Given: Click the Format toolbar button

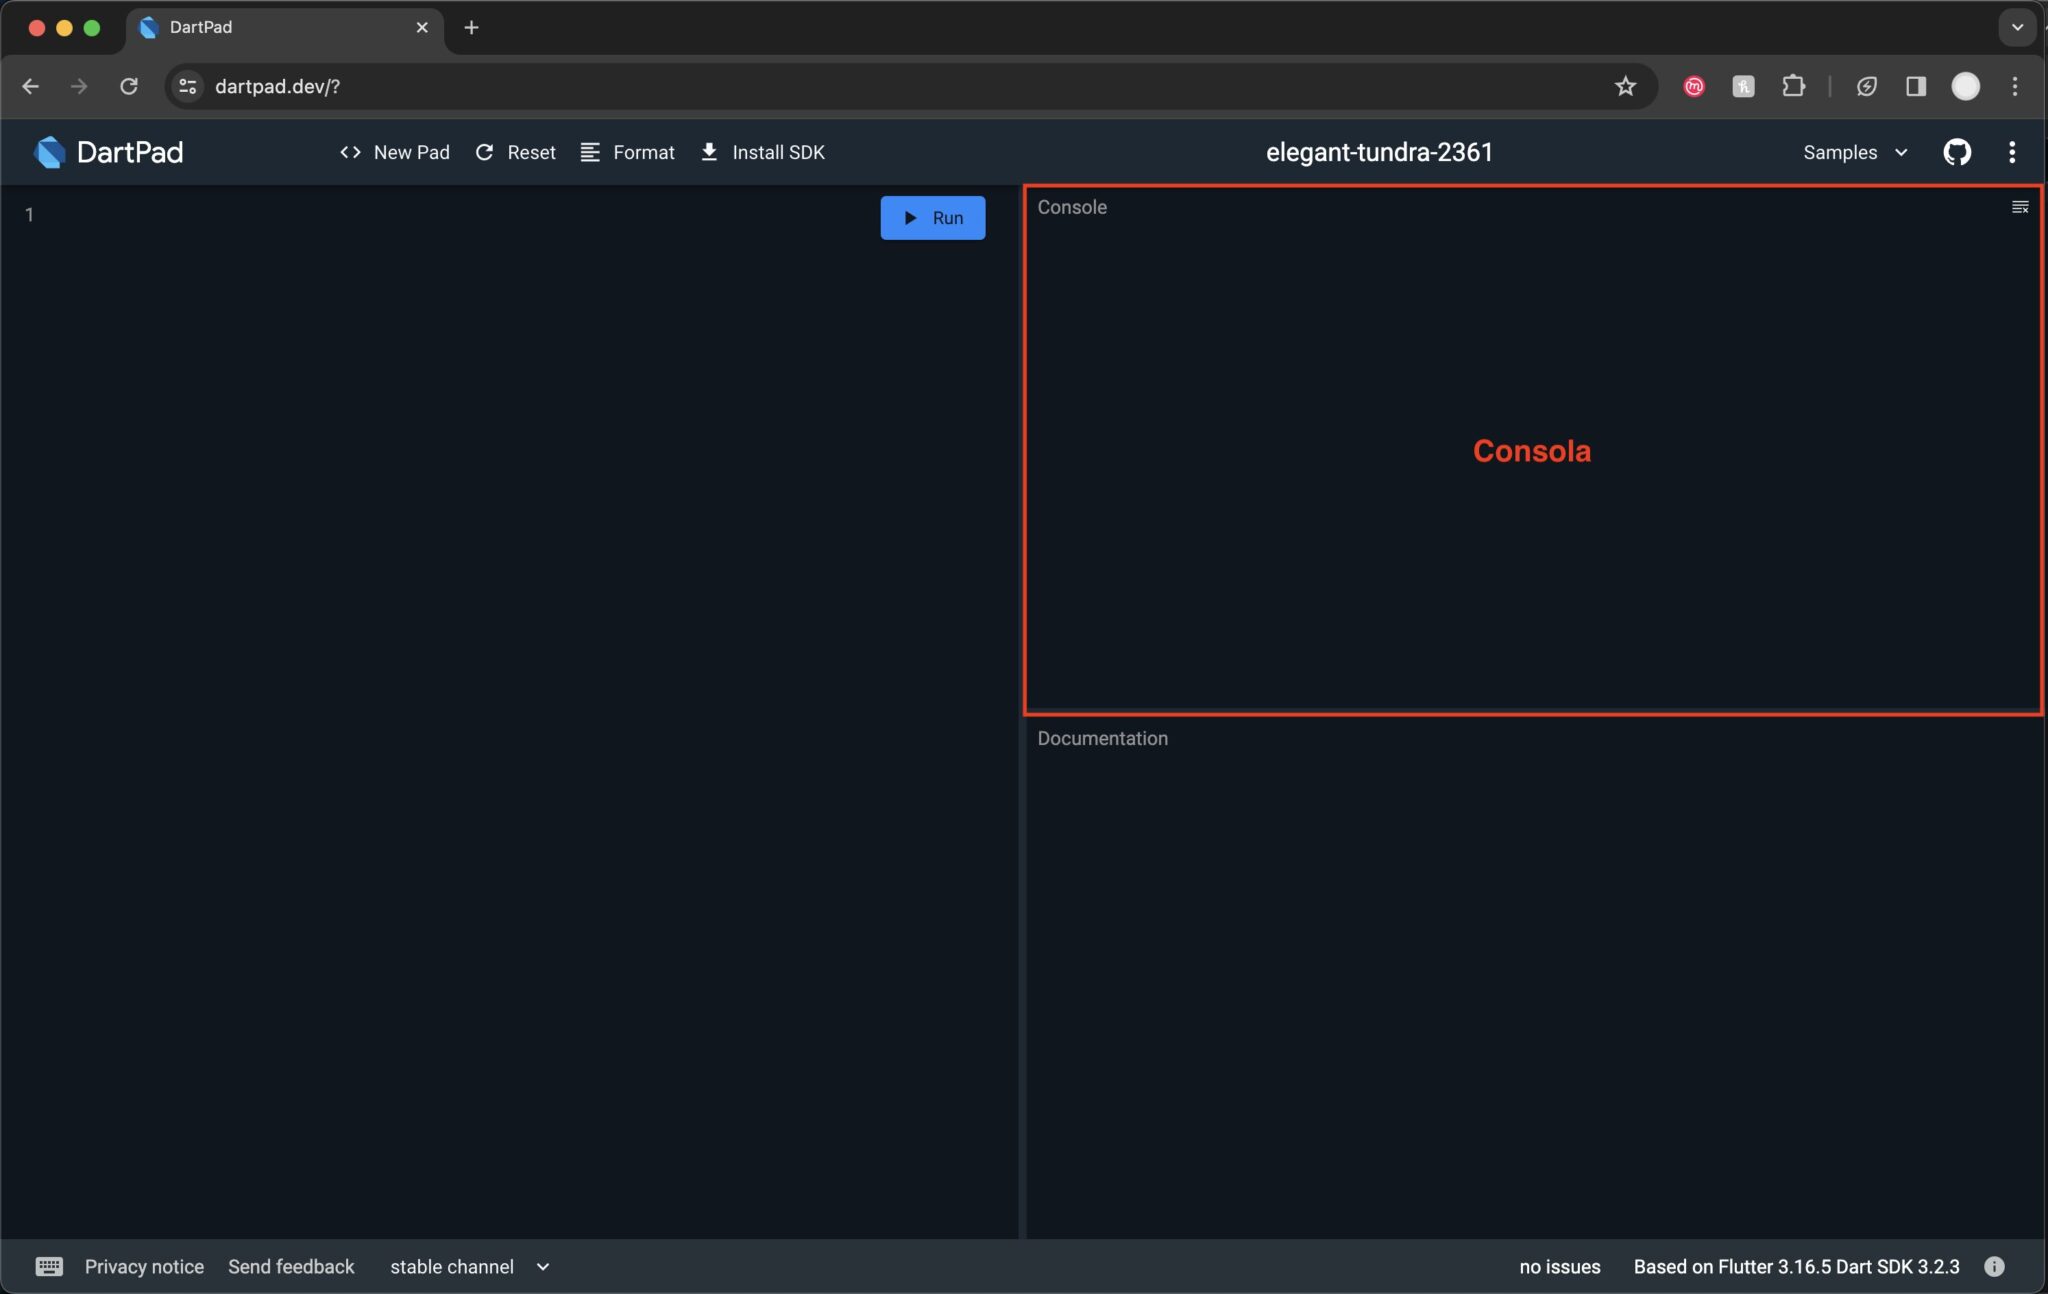Looking at the screenshot, I should pos(628,152).
